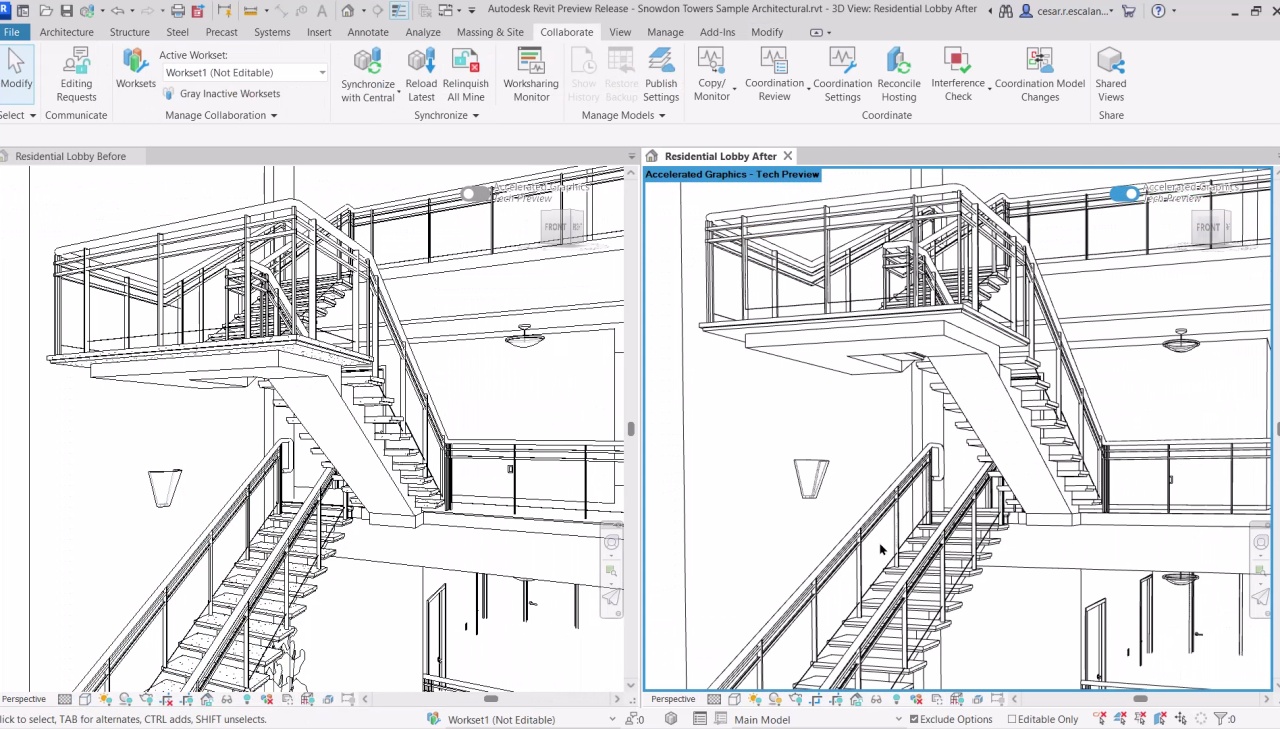Click the Undo arrow icon
The height and width of the screenshot is (729, 1280).
118,11
